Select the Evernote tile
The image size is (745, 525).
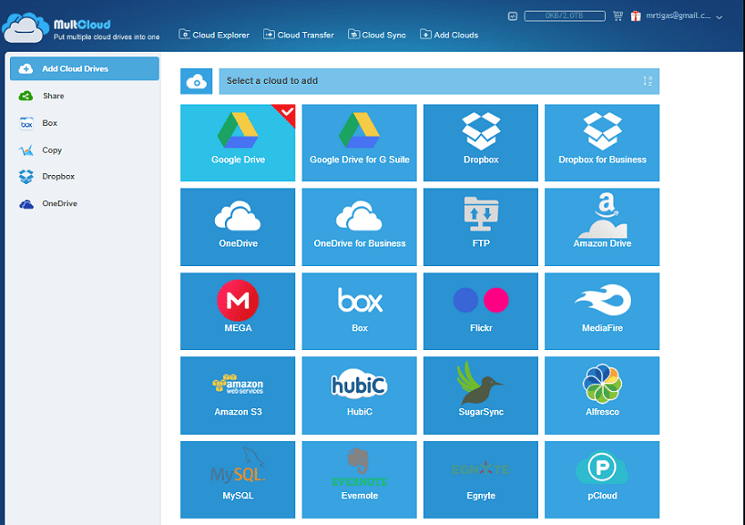point(359,479)
